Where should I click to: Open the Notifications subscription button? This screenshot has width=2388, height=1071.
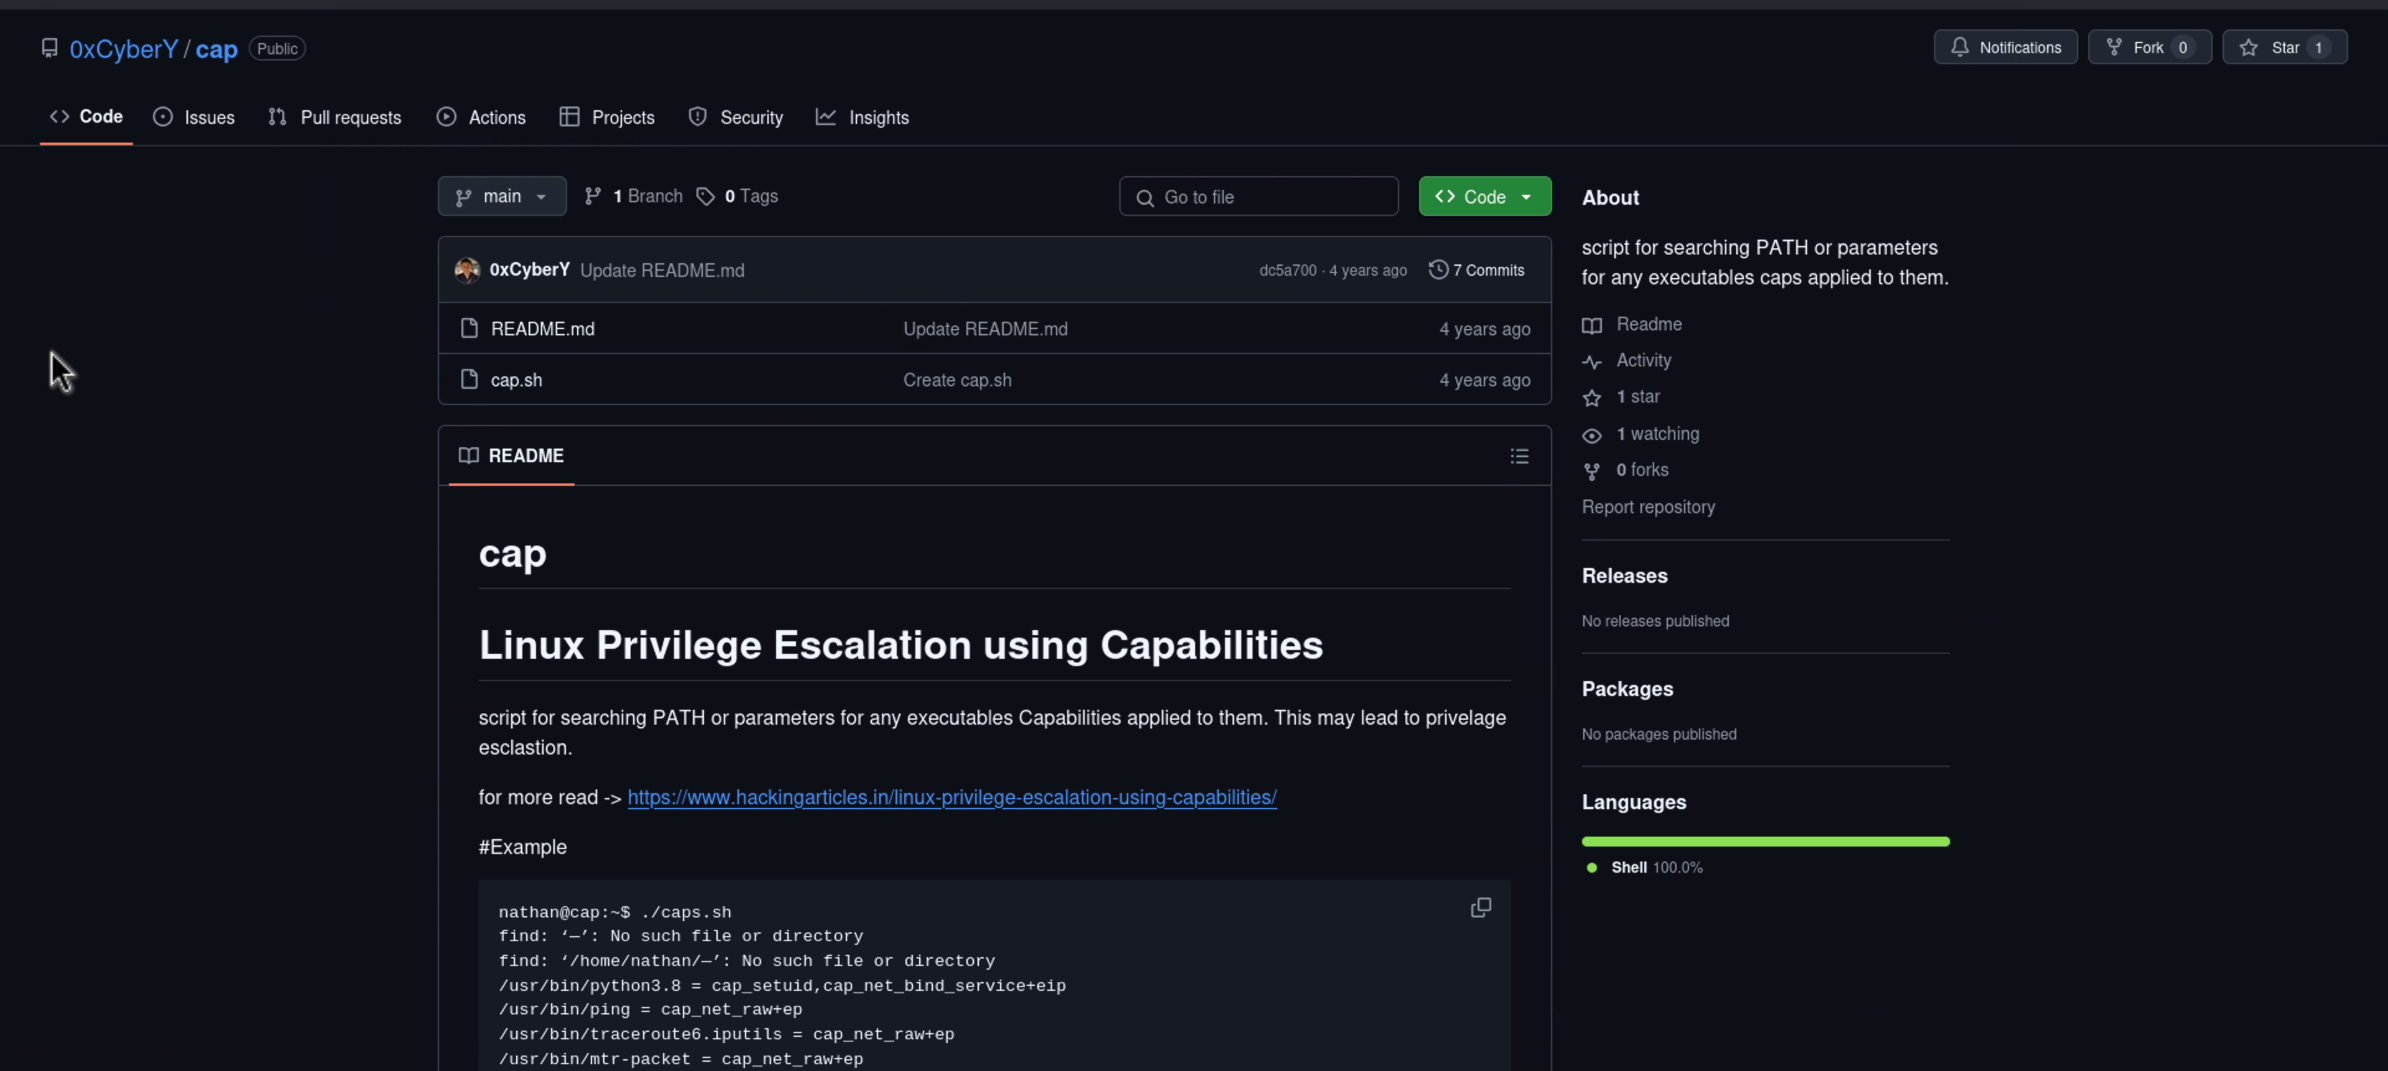point(2005,48)
